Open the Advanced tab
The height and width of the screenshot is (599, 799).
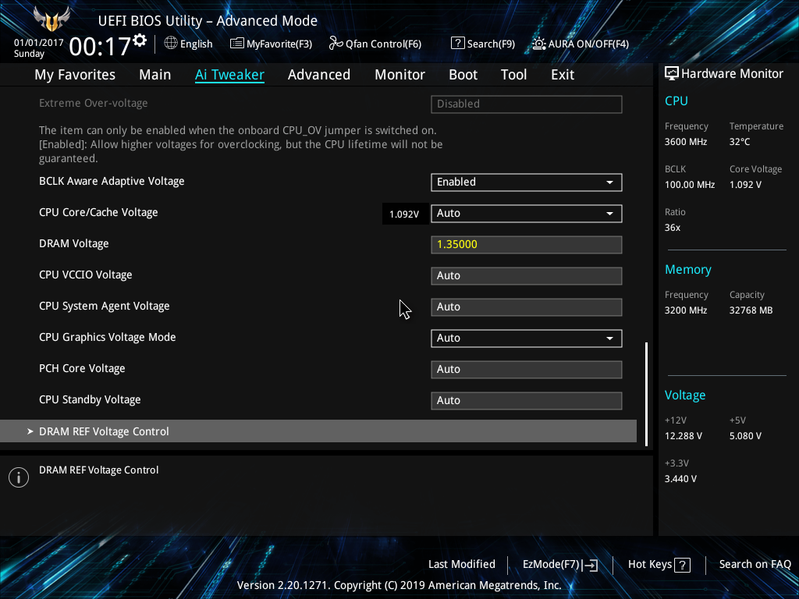click(x=319, y=75)
